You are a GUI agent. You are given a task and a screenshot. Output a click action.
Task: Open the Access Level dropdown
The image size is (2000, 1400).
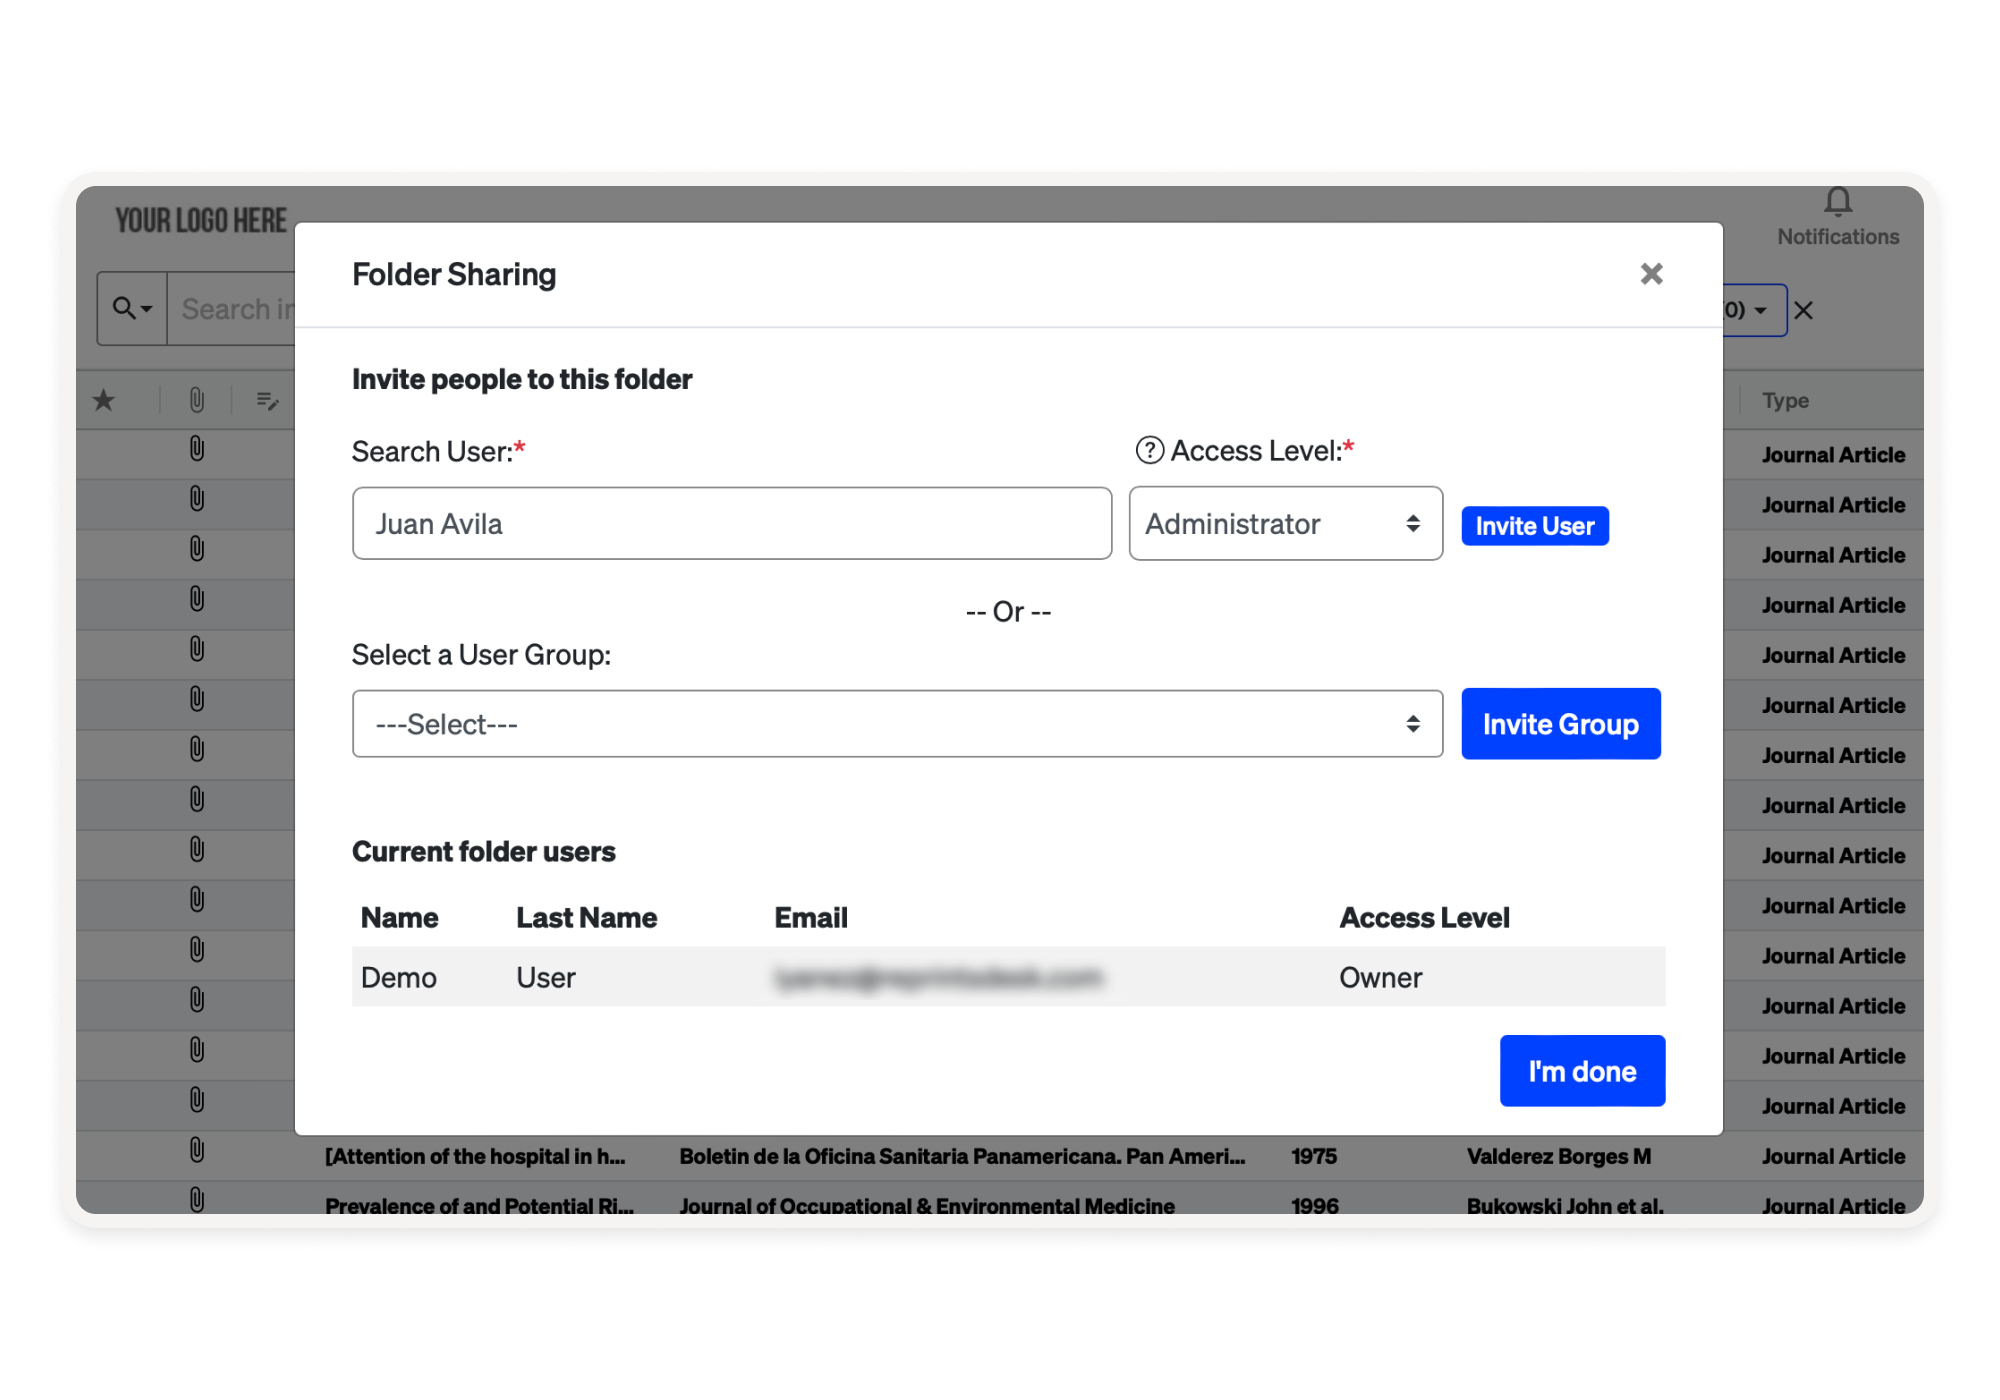(x=1285, y=523)
